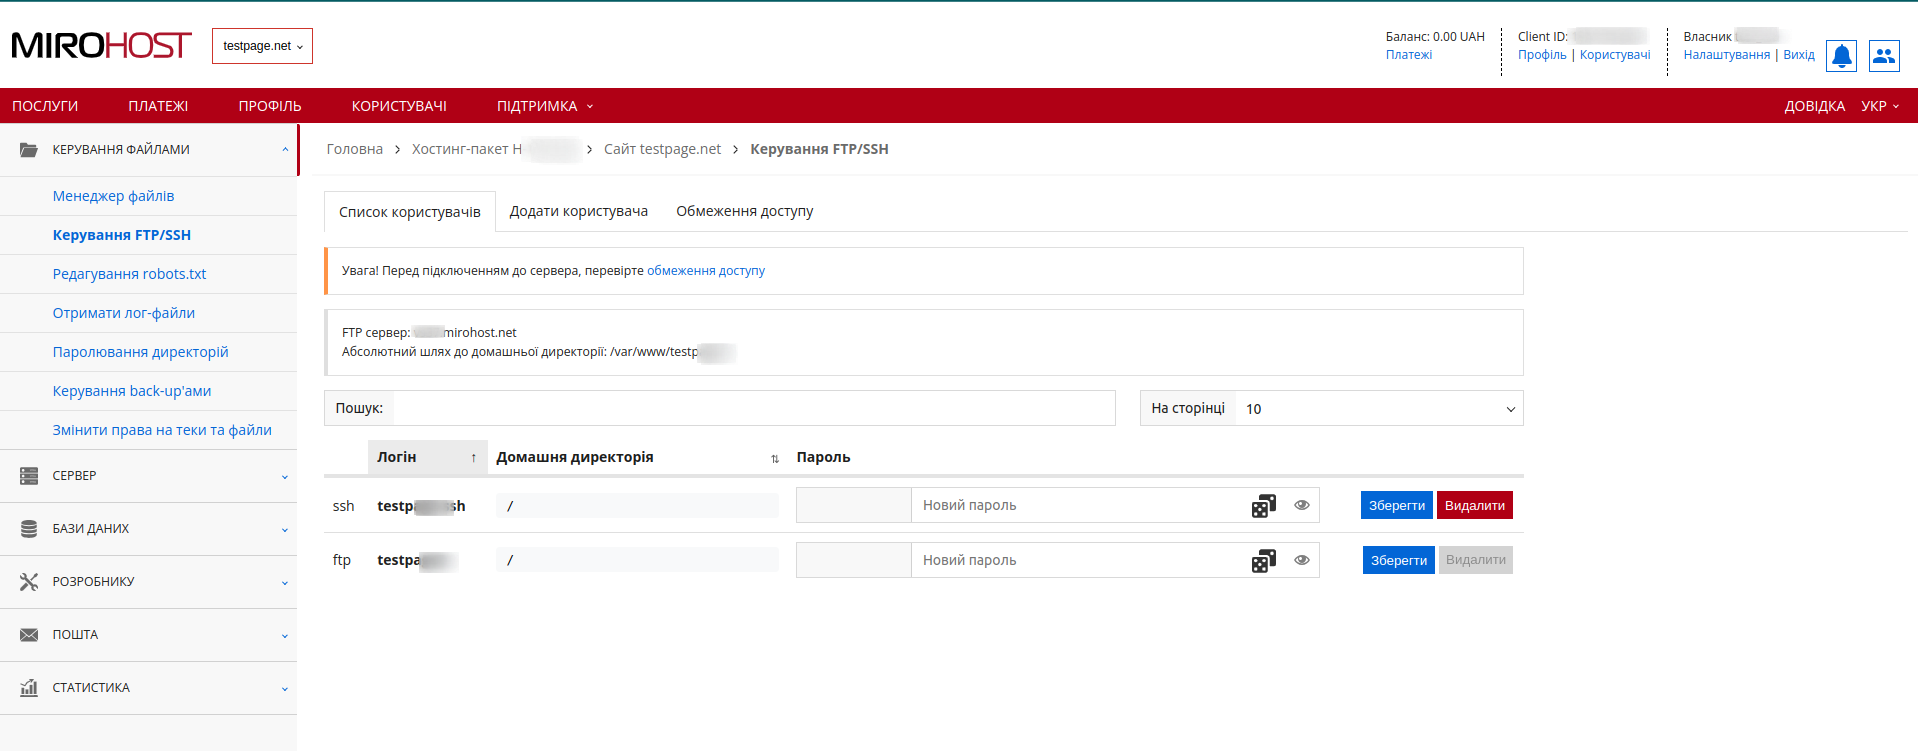Switch to Додати користувача tab
This screenshot has height=751, width=1918.
pos(579,211)
